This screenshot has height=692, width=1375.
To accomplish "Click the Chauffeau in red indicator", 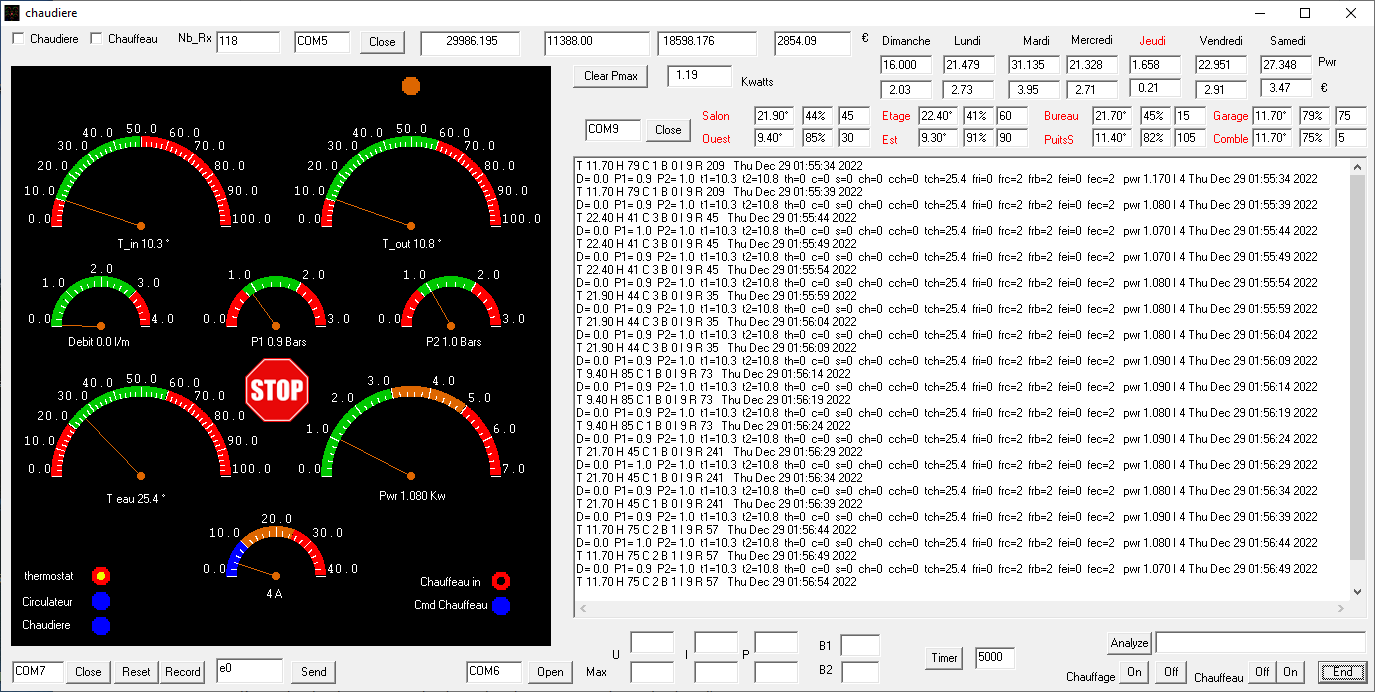I will point(500,581).
